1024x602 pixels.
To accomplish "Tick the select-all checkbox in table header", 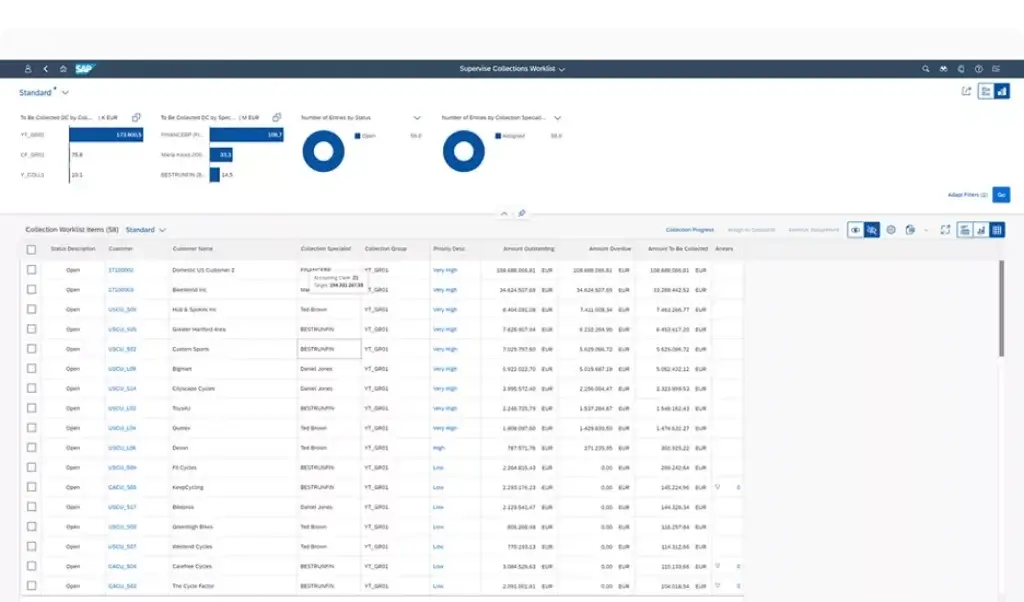I will point(31,249).
